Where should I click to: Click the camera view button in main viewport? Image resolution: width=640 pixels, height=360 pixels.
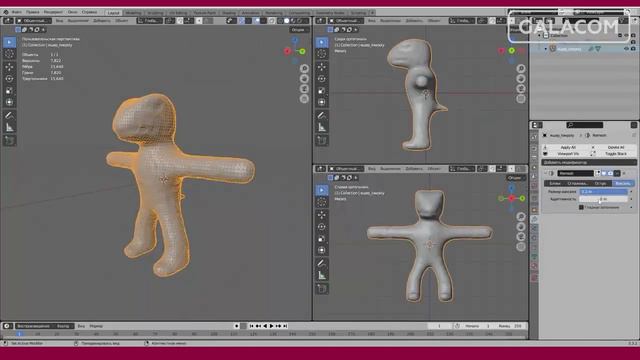304,89
